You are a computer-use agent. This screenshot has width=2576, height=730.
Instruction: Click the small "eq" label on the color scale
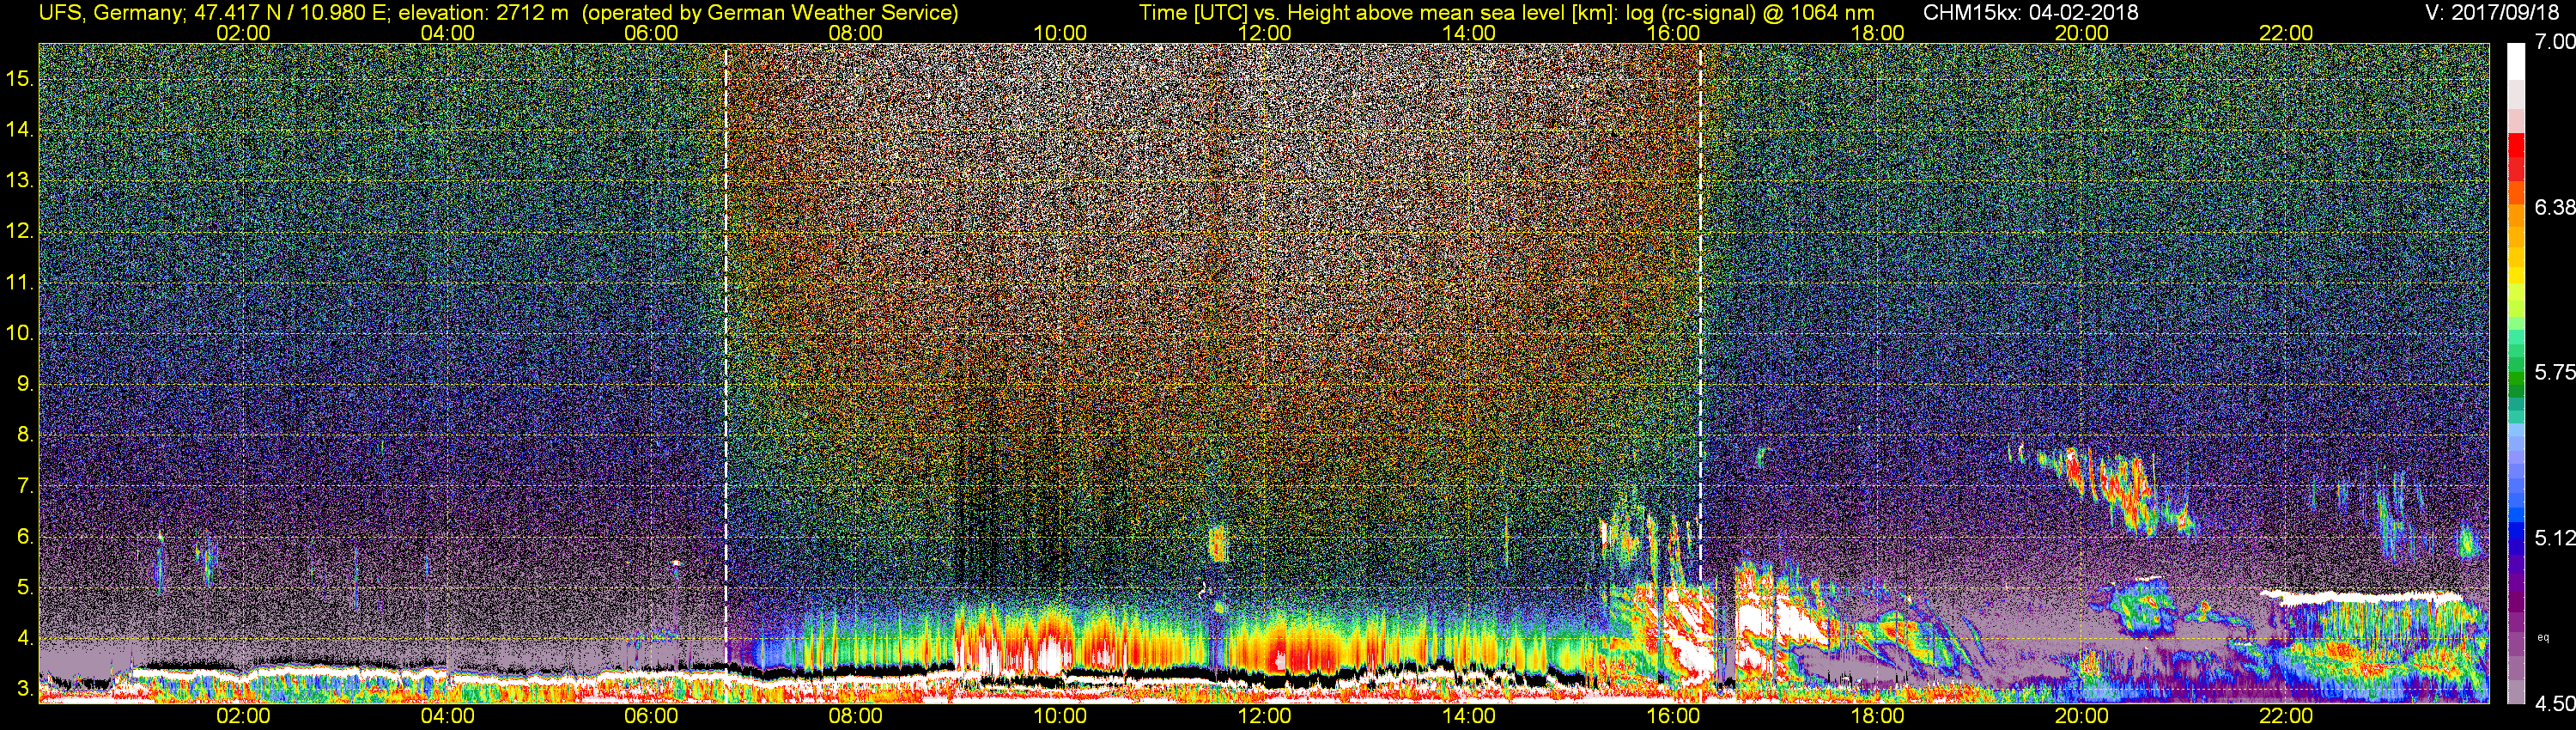pos(2545,637)
